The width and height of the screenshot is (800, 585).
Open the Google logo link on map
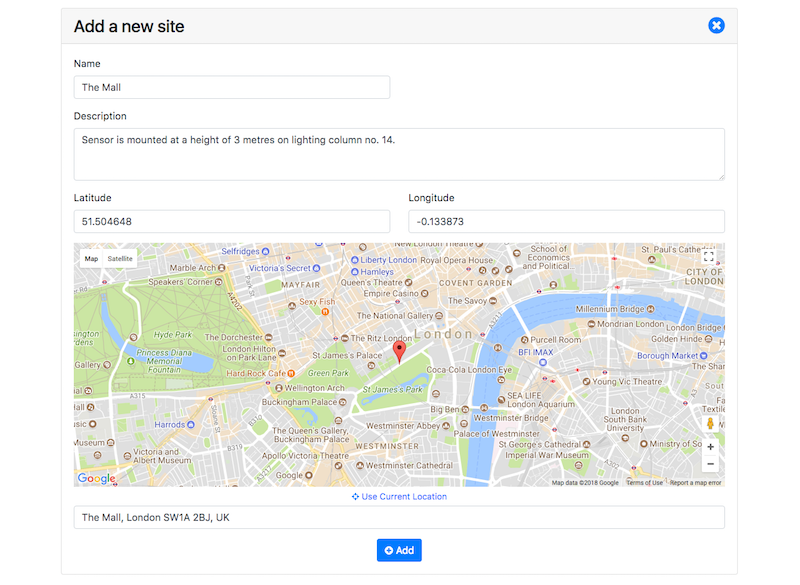point(96,478)
